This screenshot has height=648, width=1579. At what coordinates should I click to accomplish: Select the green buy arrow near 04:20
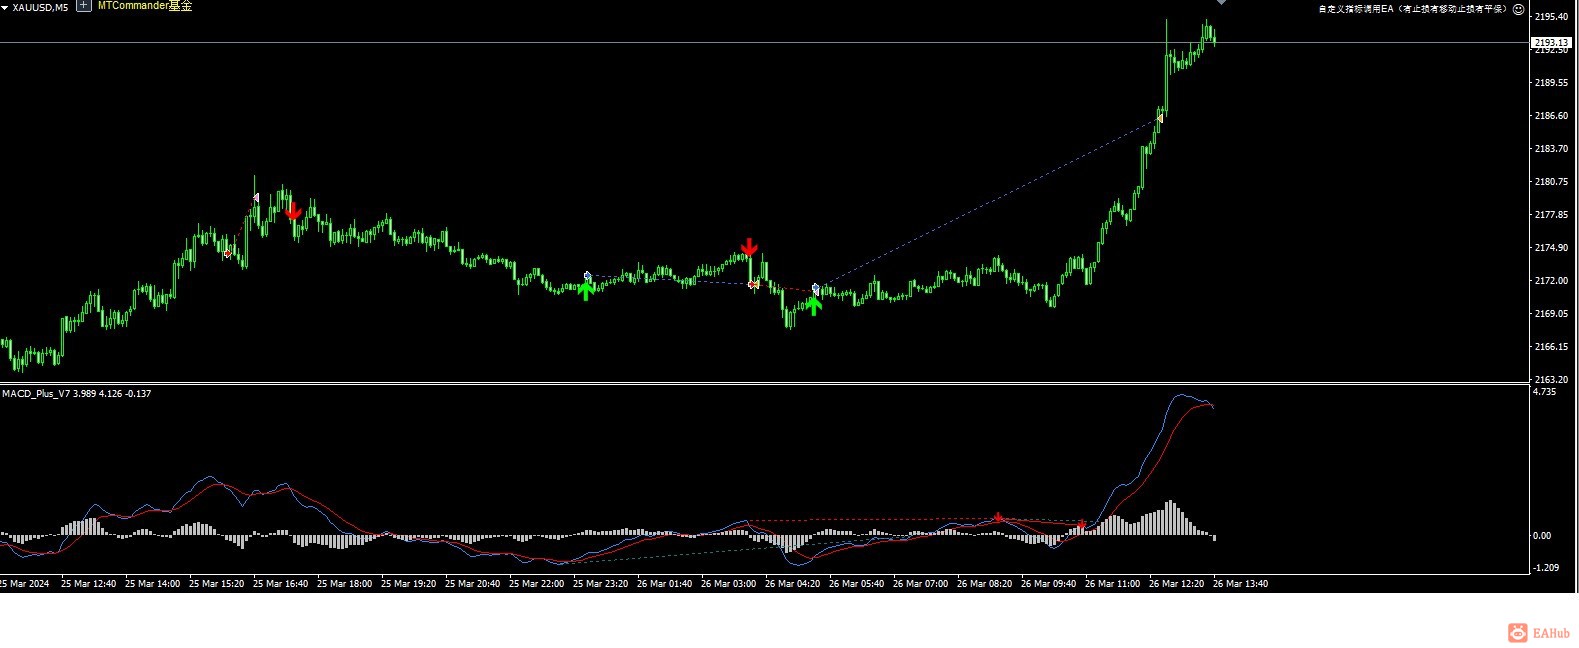[814, 306]
